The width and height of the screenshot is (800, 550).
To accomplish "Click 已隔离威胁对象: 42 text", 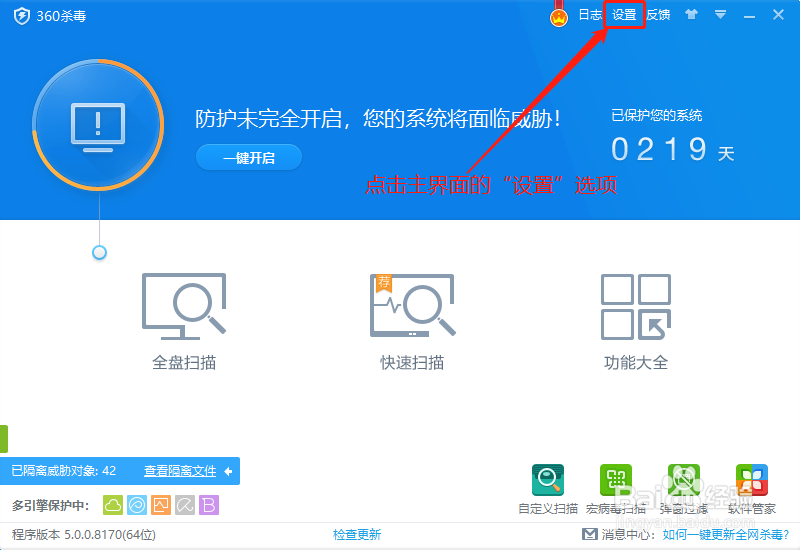I will point(64,471).
